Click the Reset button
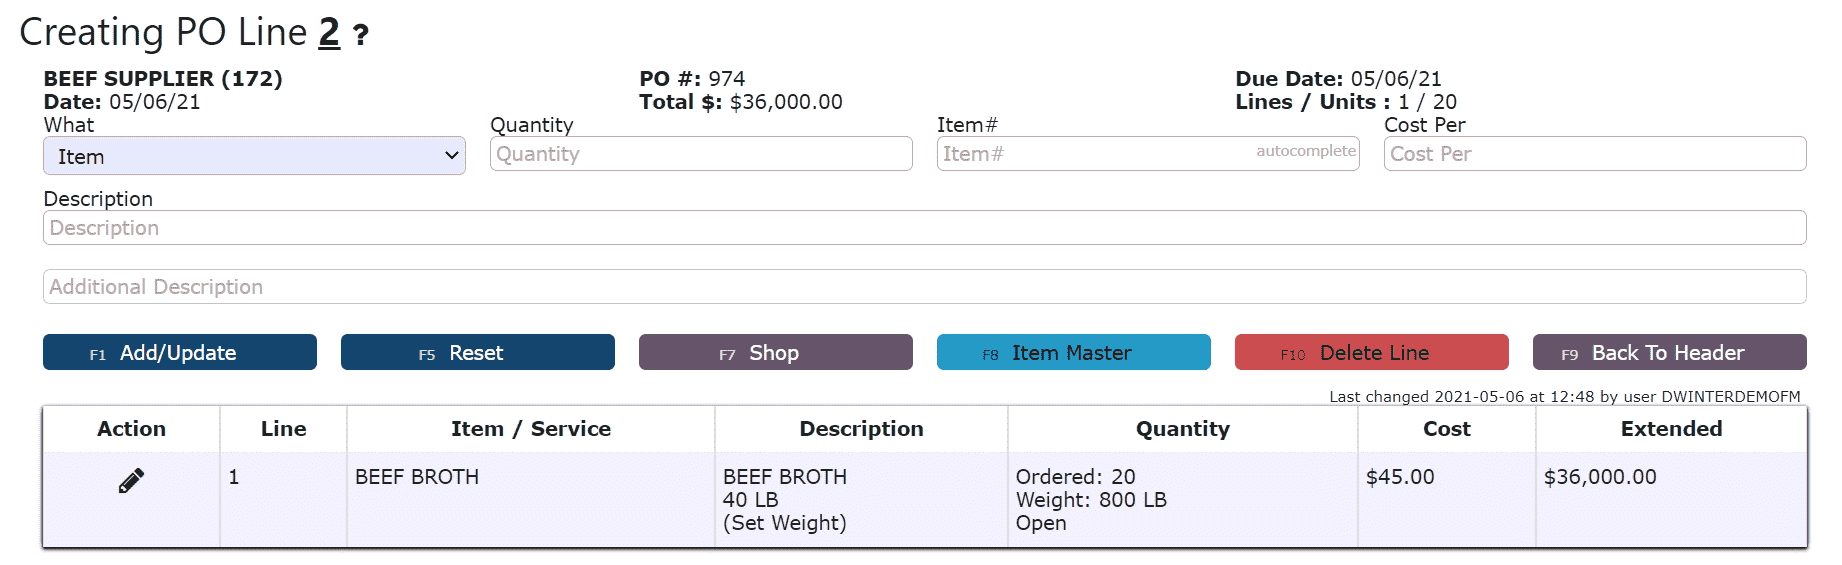The image size is (1842, 565). coord(478,352)
